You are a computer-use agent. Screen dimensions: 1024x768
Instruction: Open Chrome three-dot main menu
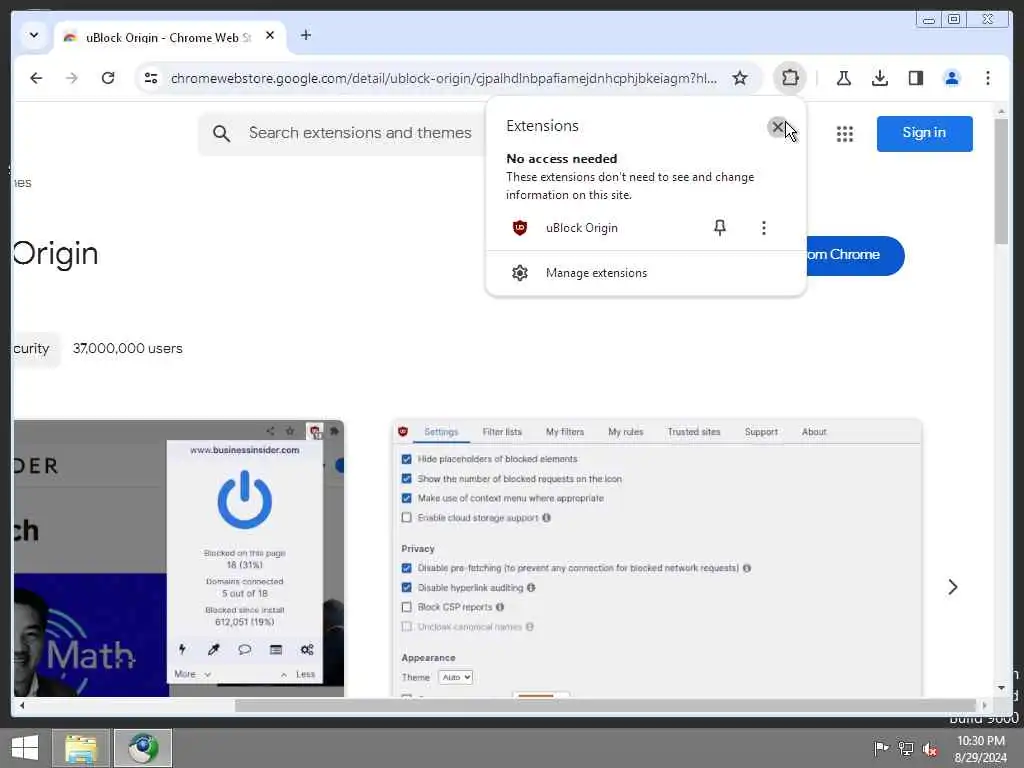tap(987, 78)
